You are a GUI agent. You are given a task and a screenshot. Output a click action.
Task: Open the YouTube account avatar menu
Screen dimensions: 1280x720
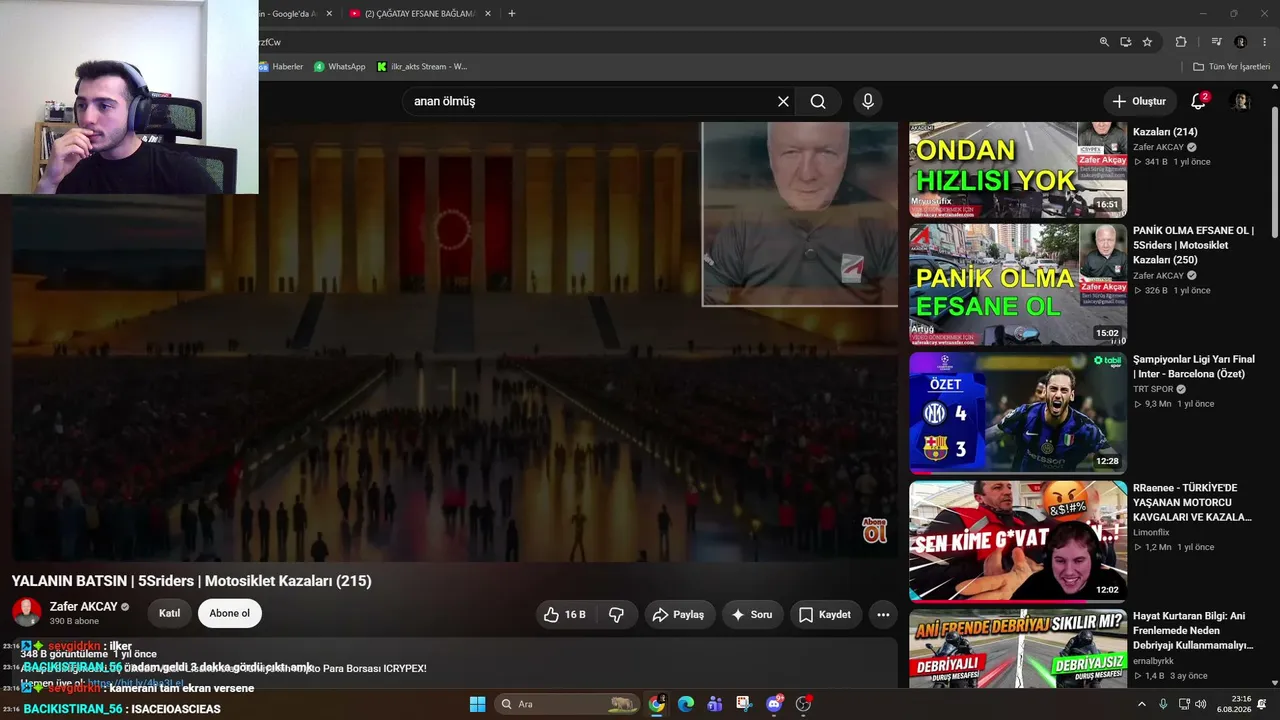click(1240, 101)
